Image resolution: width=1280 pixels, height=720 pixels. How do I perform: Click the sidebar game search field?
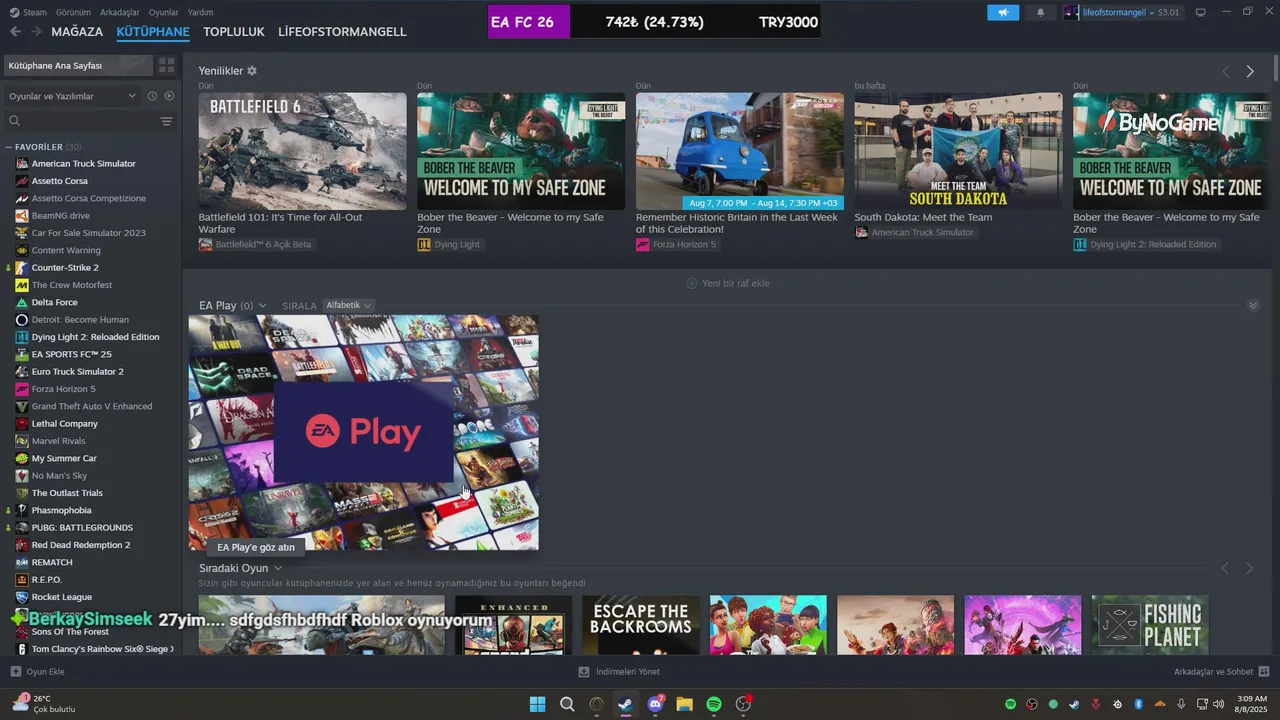80,121
